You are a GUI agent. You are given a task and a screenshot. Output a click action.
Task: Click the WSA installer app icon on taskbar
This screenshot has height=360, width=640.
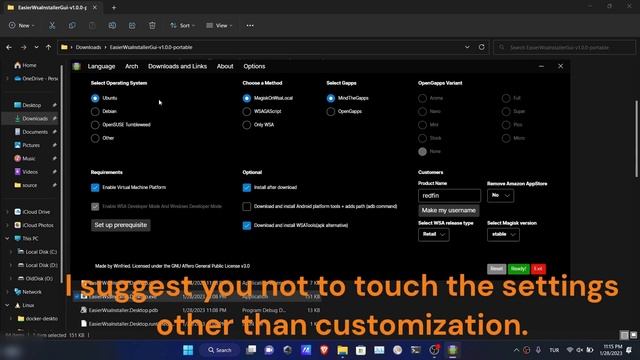[x=452, y=350]
